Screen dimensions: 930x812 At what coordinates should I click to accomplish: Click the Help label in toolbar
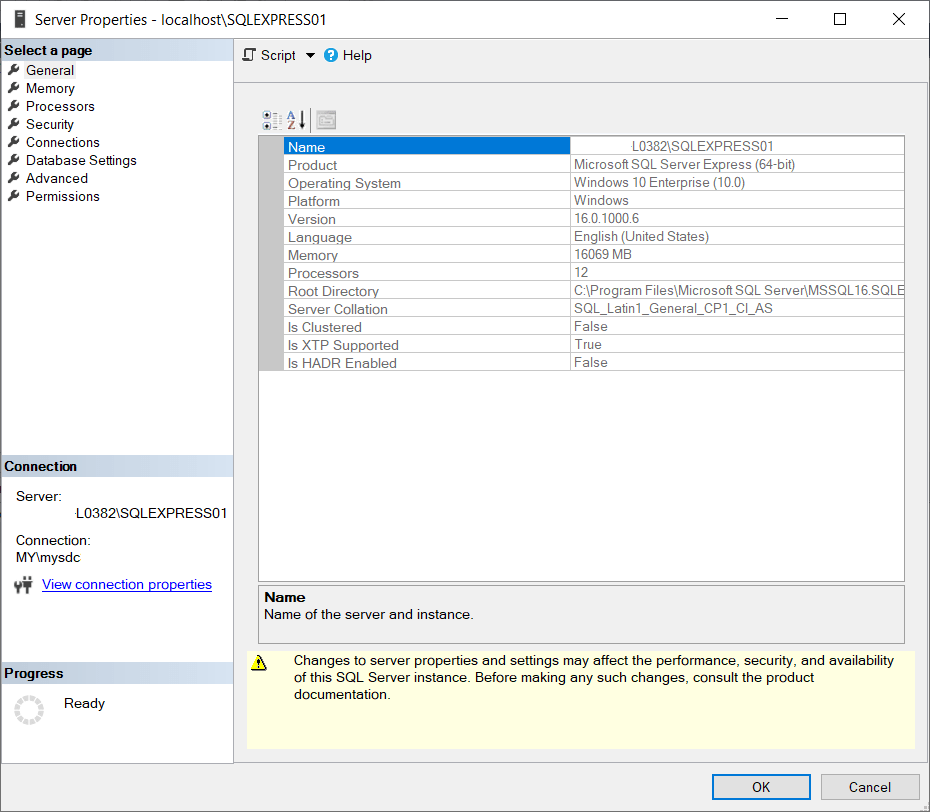point(357,55)
